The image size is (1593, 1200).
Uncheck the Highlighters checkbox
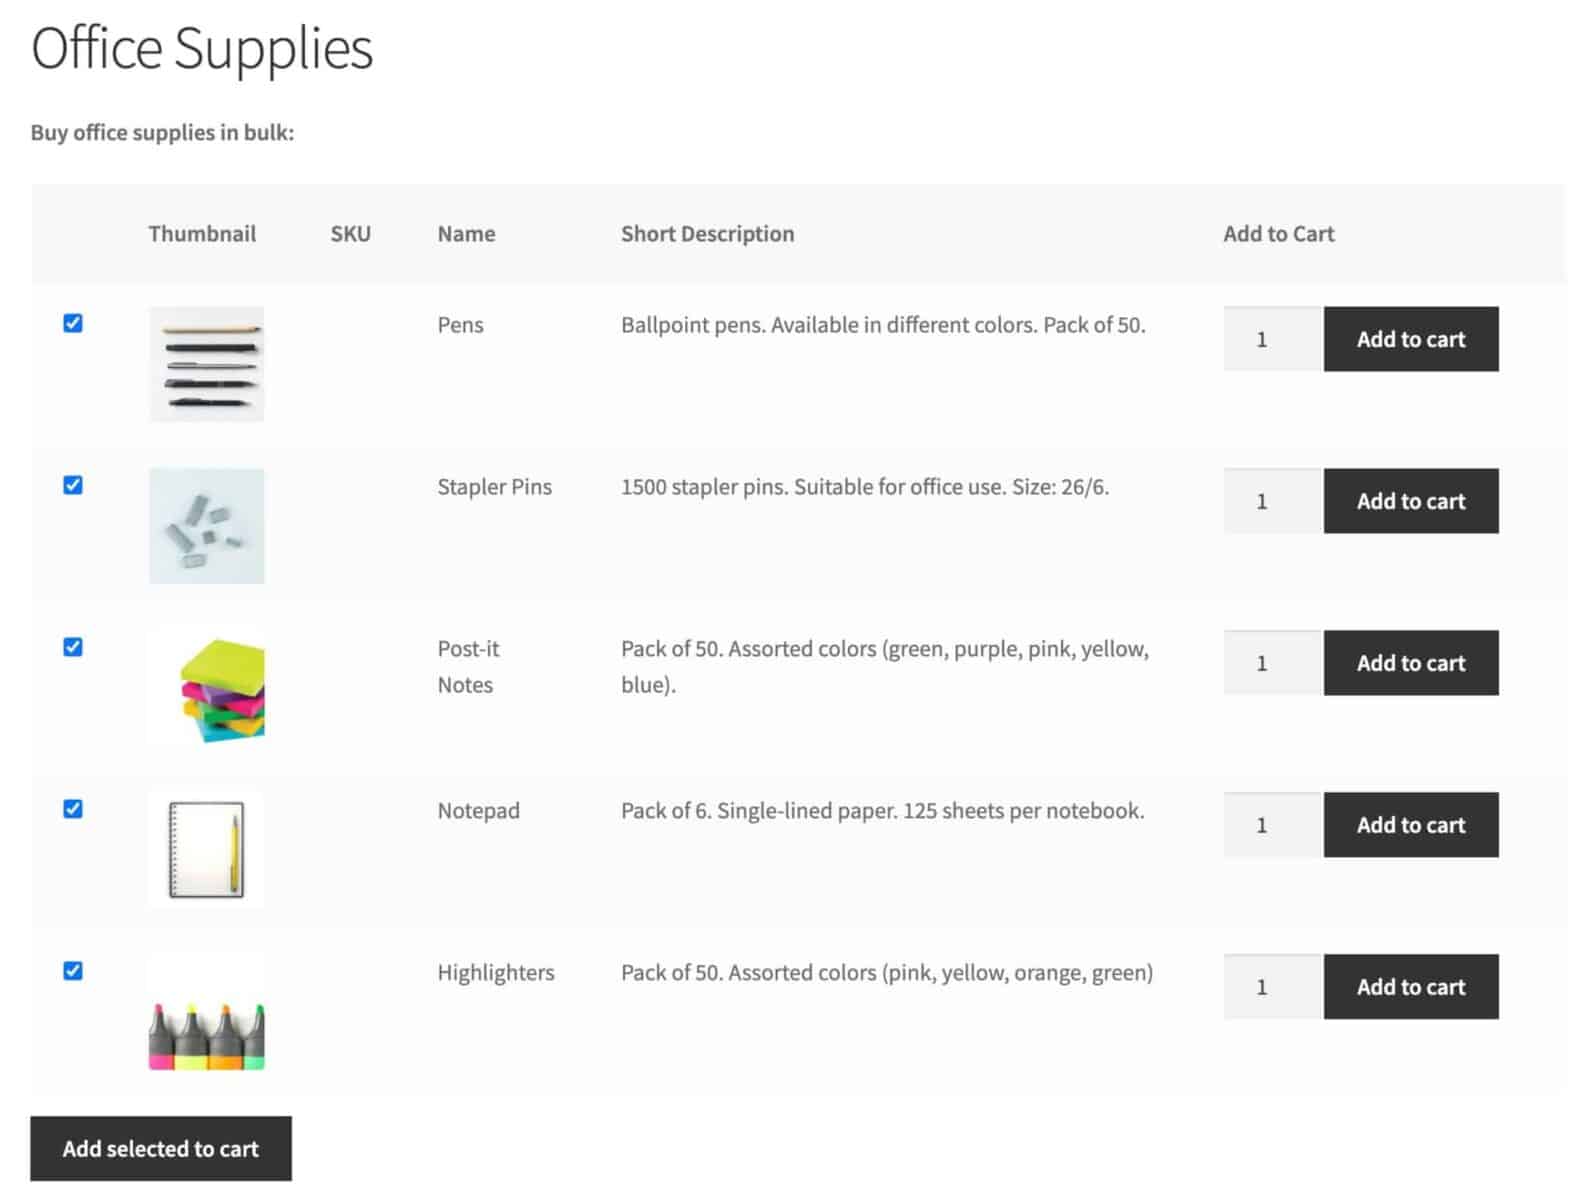pyautogui.click(x=74, y=971)
